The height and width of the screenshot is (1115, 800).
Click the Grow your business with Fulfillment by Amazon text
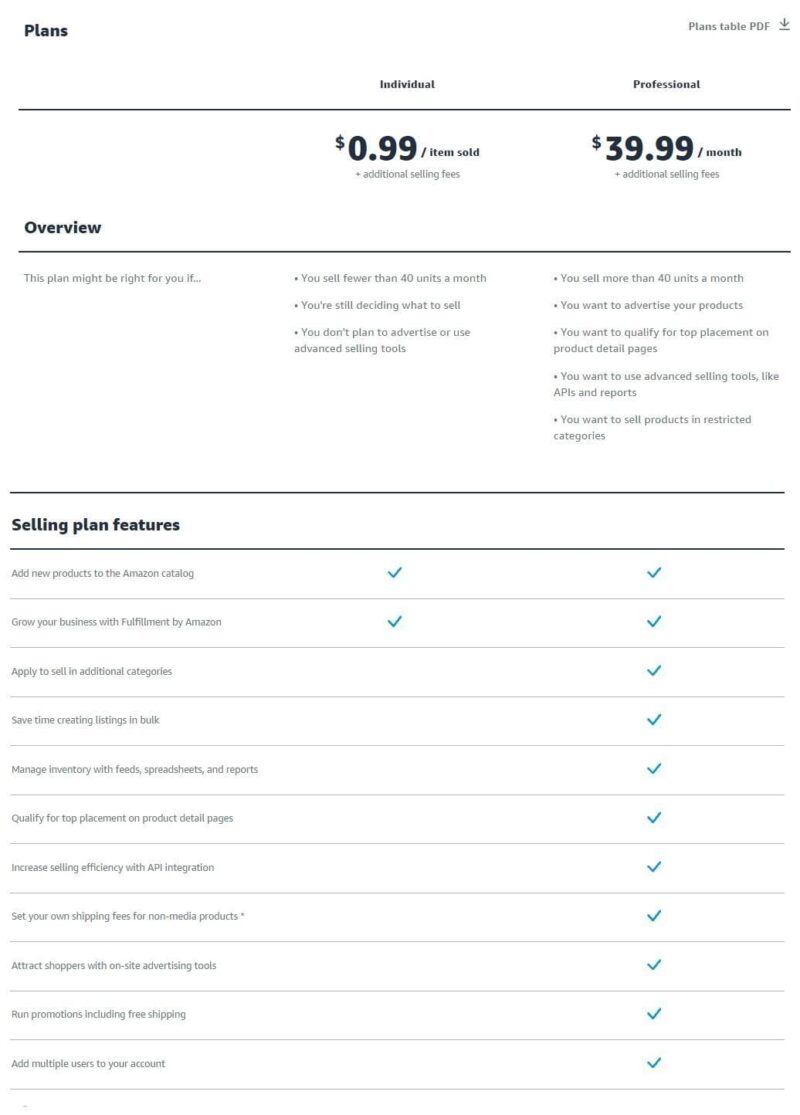[x=116, y=622]
